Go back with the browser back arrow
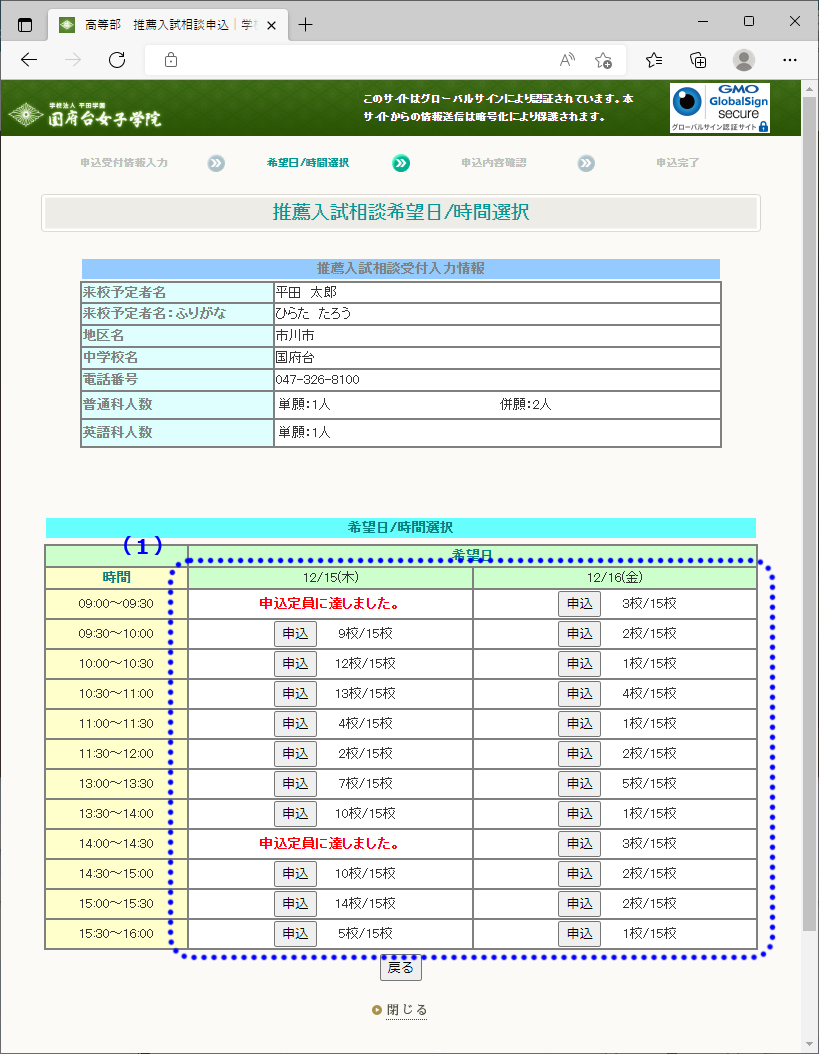Image resolution: width=819 pixels, height=1054 pixels. [29, 60]
